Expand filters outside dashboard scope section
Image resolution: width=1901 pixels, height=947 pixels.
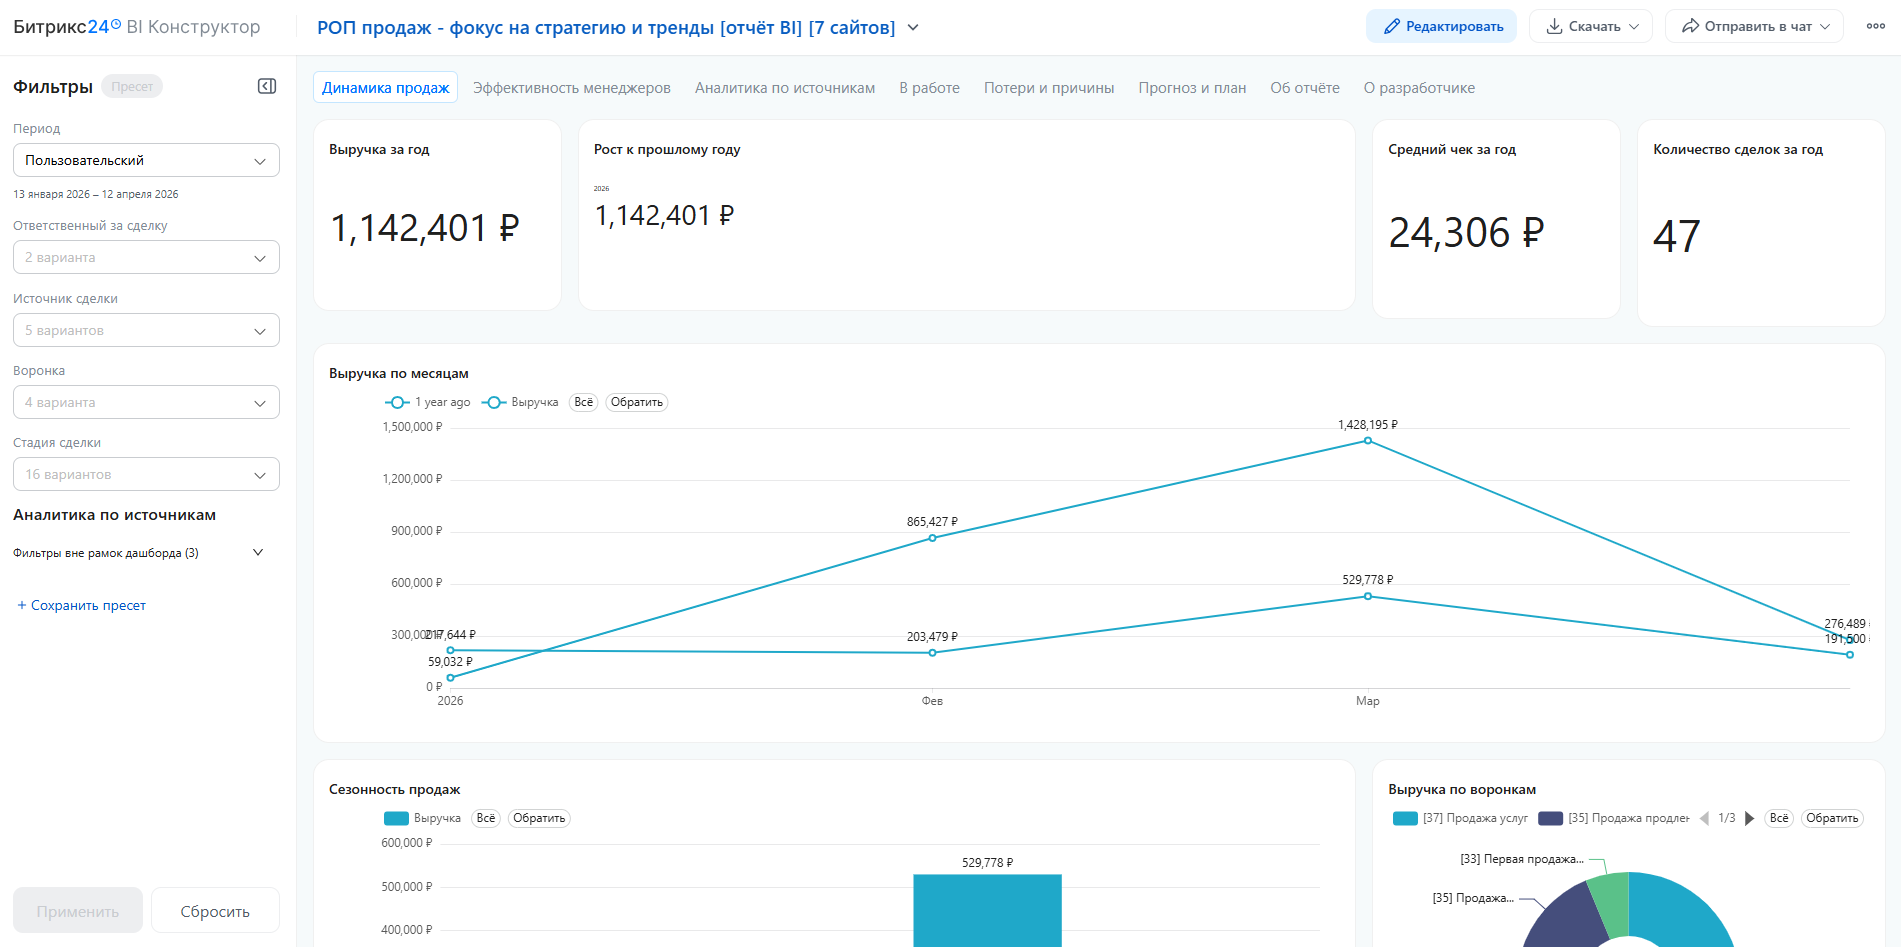tap(258, 552)
